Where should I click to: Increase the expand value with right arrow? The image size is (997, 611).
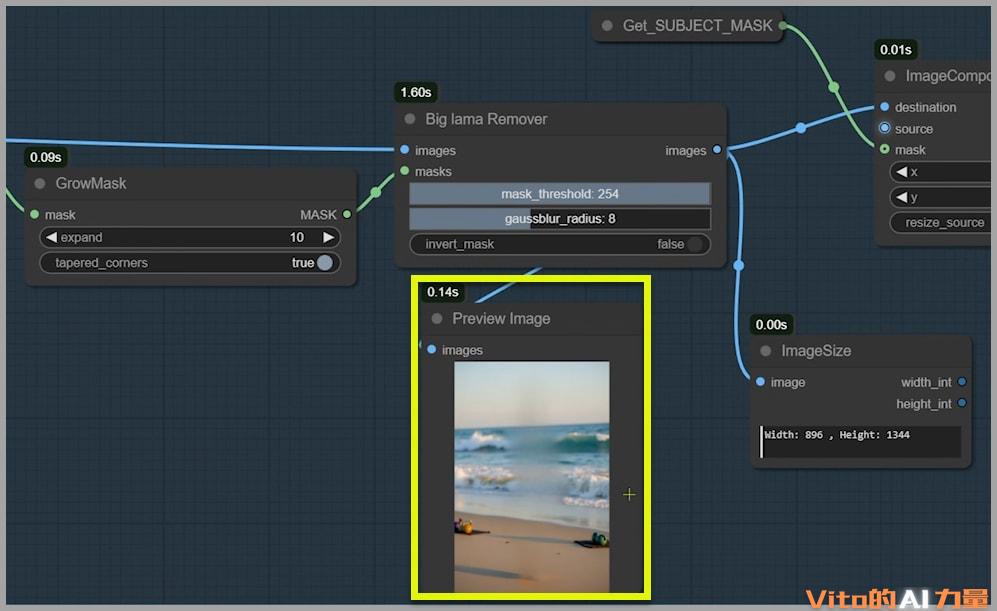pyautogui.click(x=328, y=237)
